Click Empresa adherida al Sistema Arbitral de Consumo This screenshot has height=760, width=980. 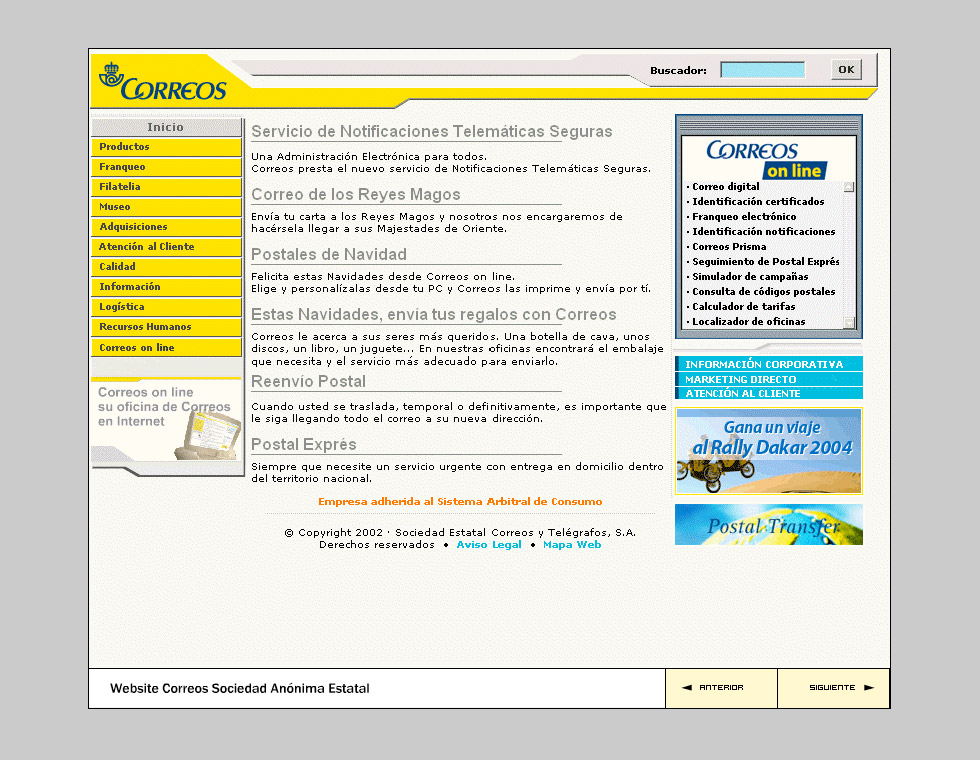(460, 501)
